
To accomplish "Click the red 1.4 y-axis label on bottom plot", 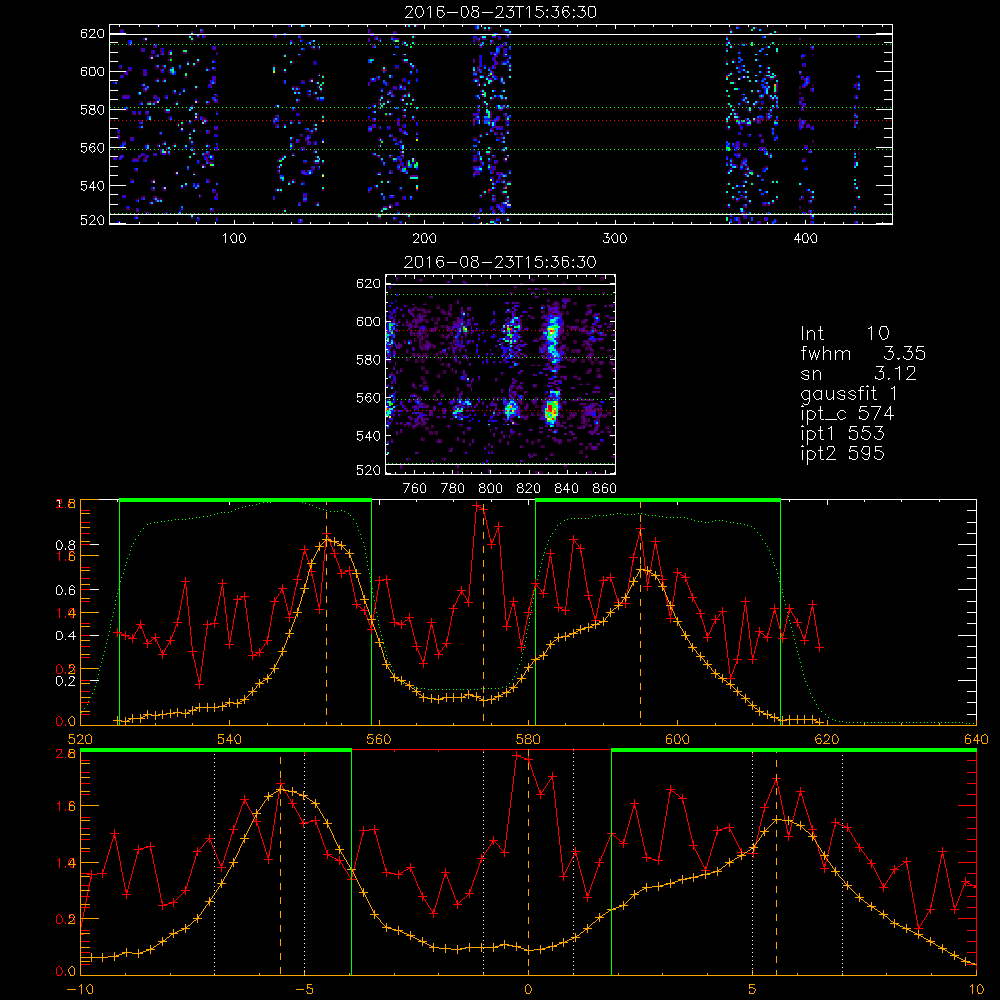I will (x=66, y=863).
